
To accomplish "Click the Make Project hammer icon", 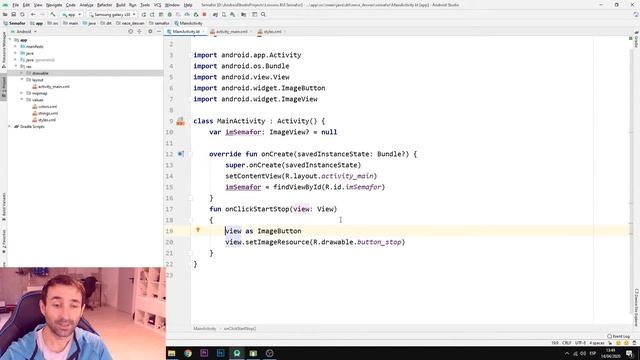I will tap(53, 14).
